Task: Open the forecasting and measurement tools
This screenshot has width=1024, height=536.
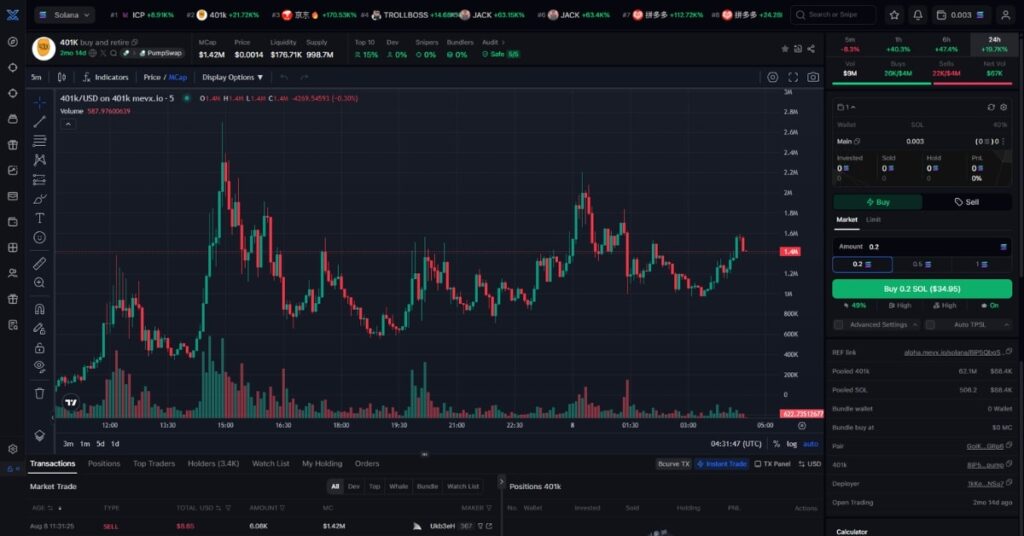Action: (40, 180)
